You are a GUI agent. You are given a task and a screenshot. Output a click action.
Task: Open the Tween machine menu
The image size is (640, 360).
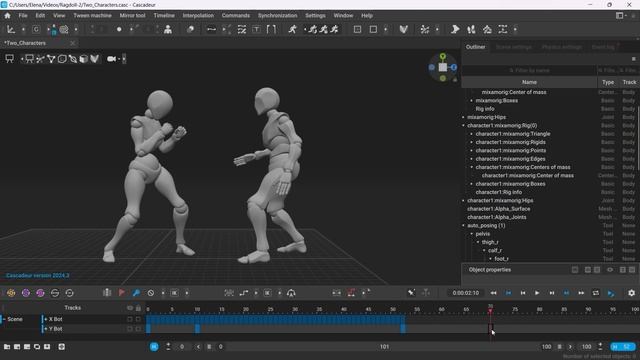(92, 16)
